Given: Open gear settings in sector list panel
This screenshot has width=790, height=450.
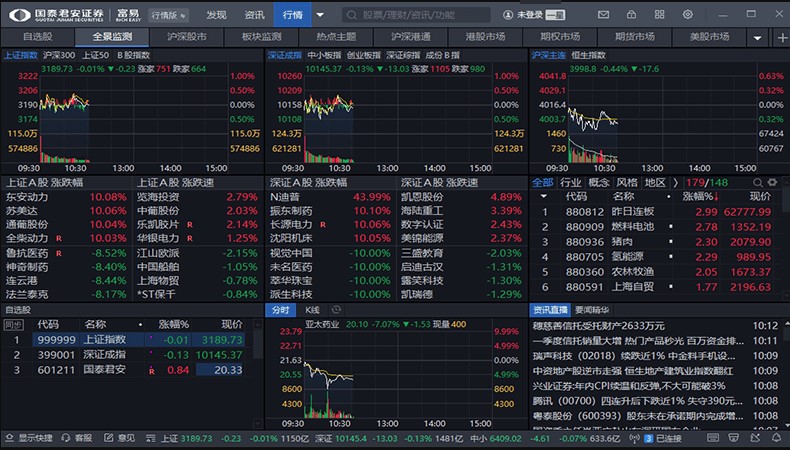Looking at the screenshot, I should tap(772, 182).
